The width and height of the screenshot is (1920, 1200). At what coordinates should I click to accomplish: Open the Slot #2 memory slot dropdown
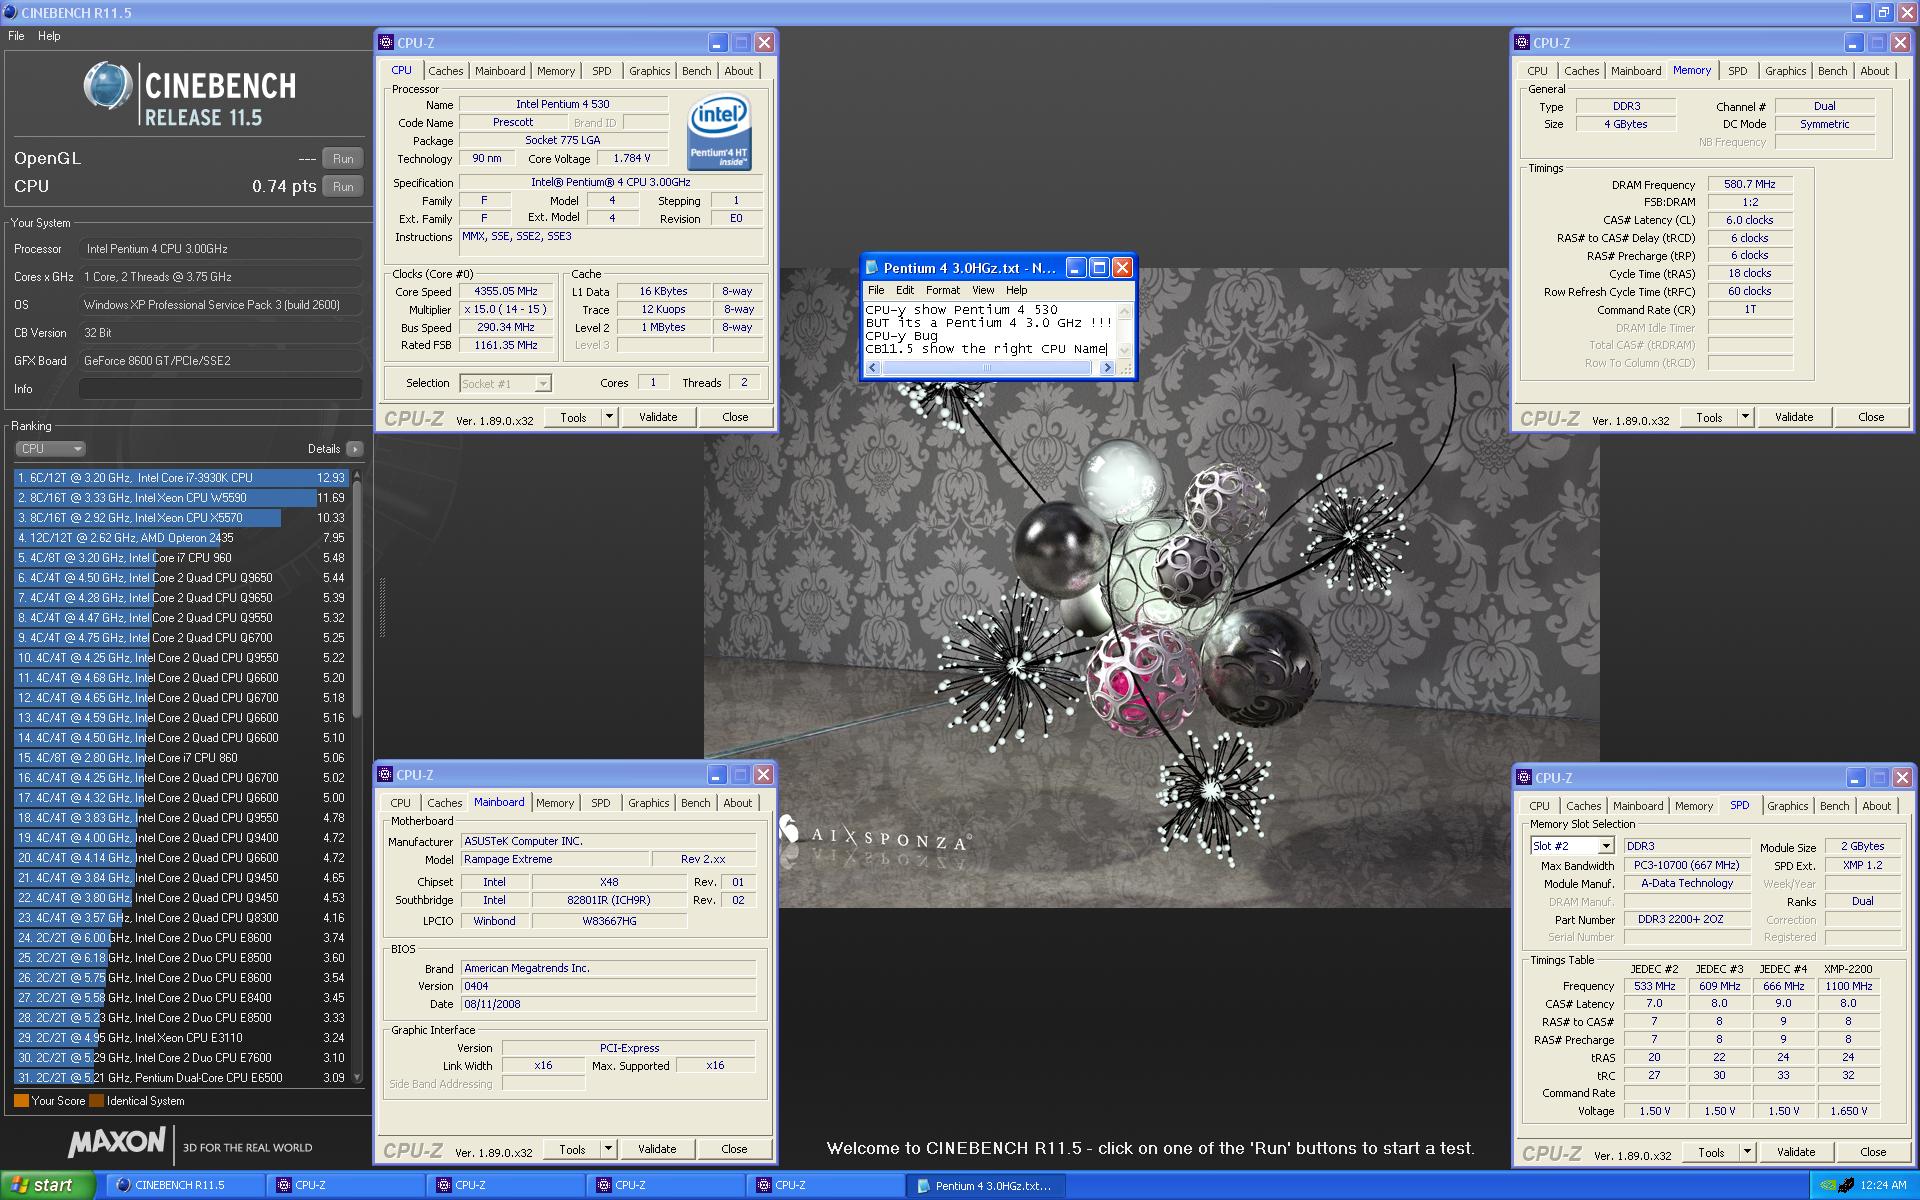pos(1572,846)
